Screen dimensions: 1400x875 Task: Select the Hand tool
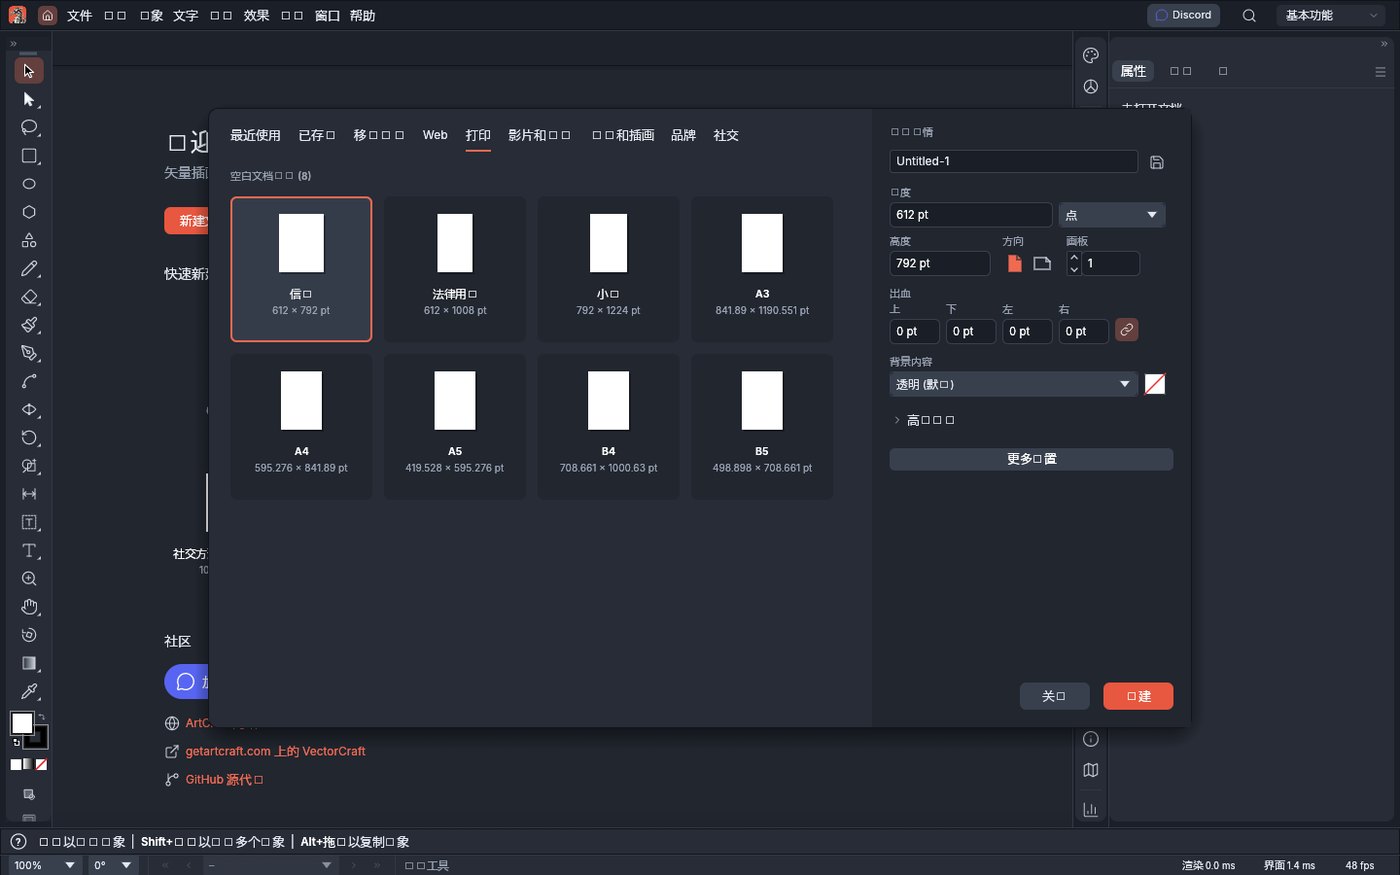[x=29, y=607]
